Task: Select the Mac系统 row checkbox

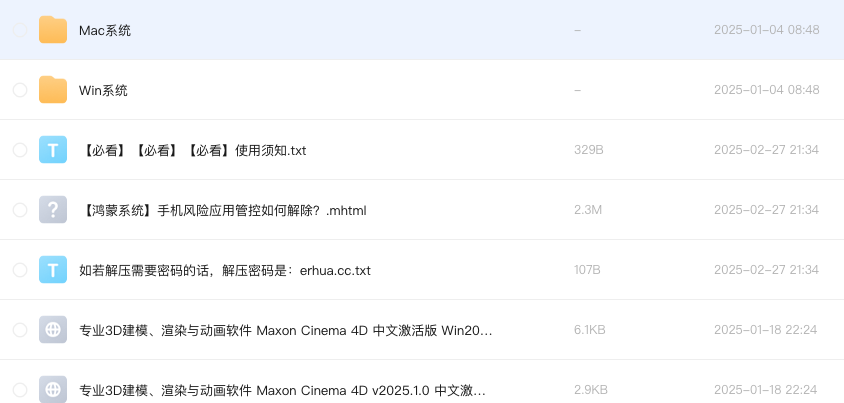Action: click(x=20, y=30)
